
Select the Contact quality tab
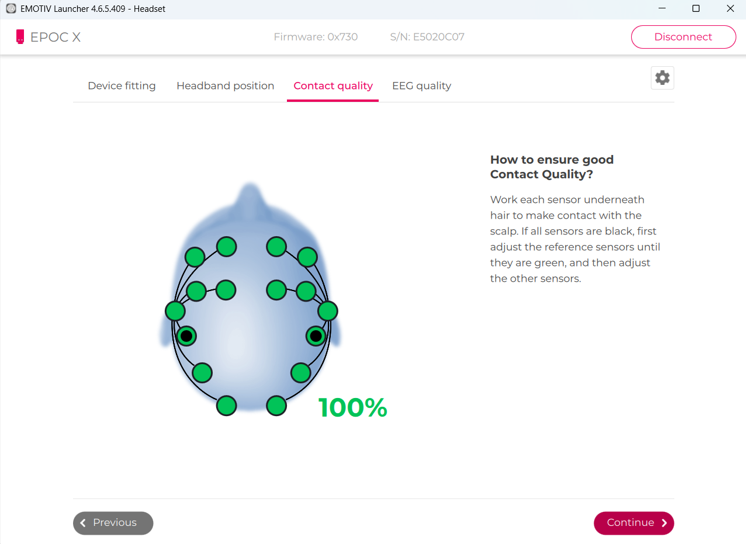pyautogui.click(x=333, y=86)
